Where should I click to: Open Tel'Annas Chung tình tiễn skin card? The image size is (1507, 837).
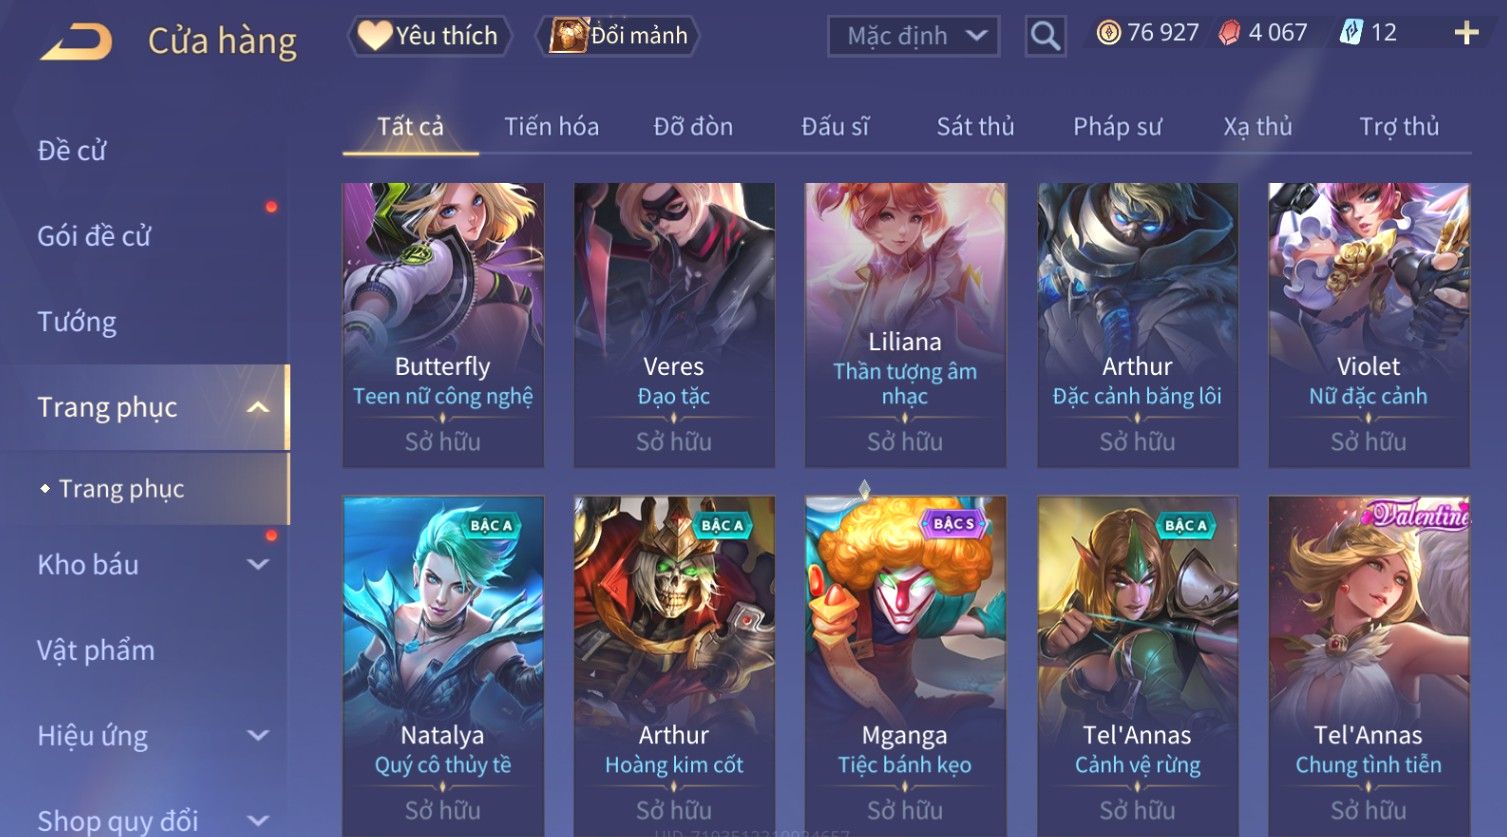pyautogui.click(x=1368, y=666)
